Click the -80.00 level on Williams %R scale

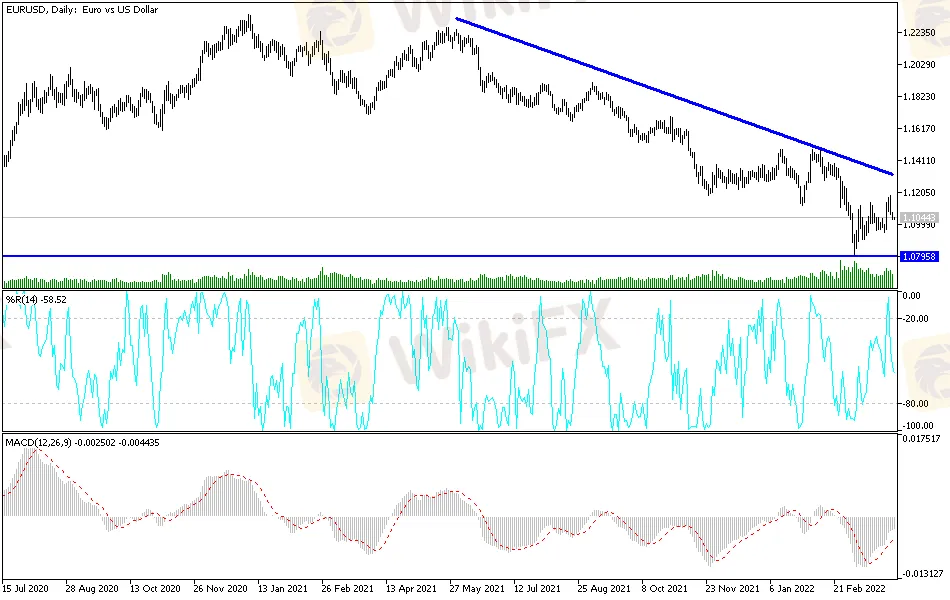pyautogui.click(x=915, y=404)
